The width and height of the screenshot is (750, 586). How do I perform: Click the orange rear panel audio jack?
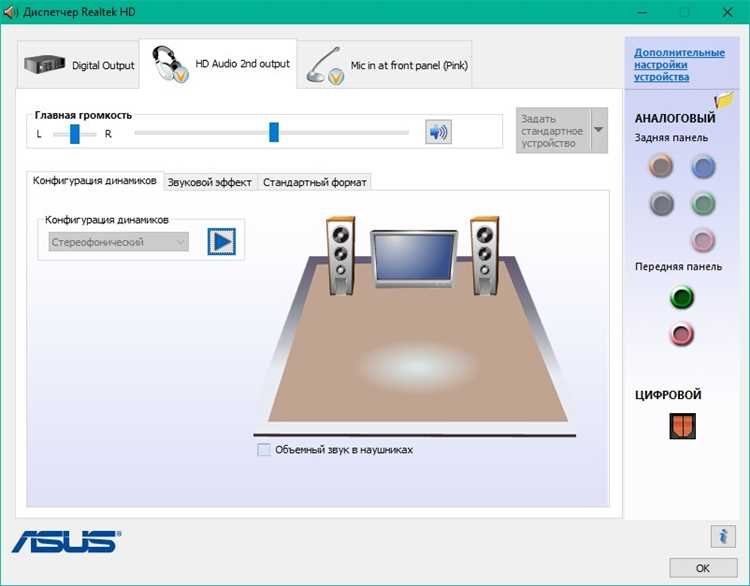pyautogui.click(x=661, y=166)
